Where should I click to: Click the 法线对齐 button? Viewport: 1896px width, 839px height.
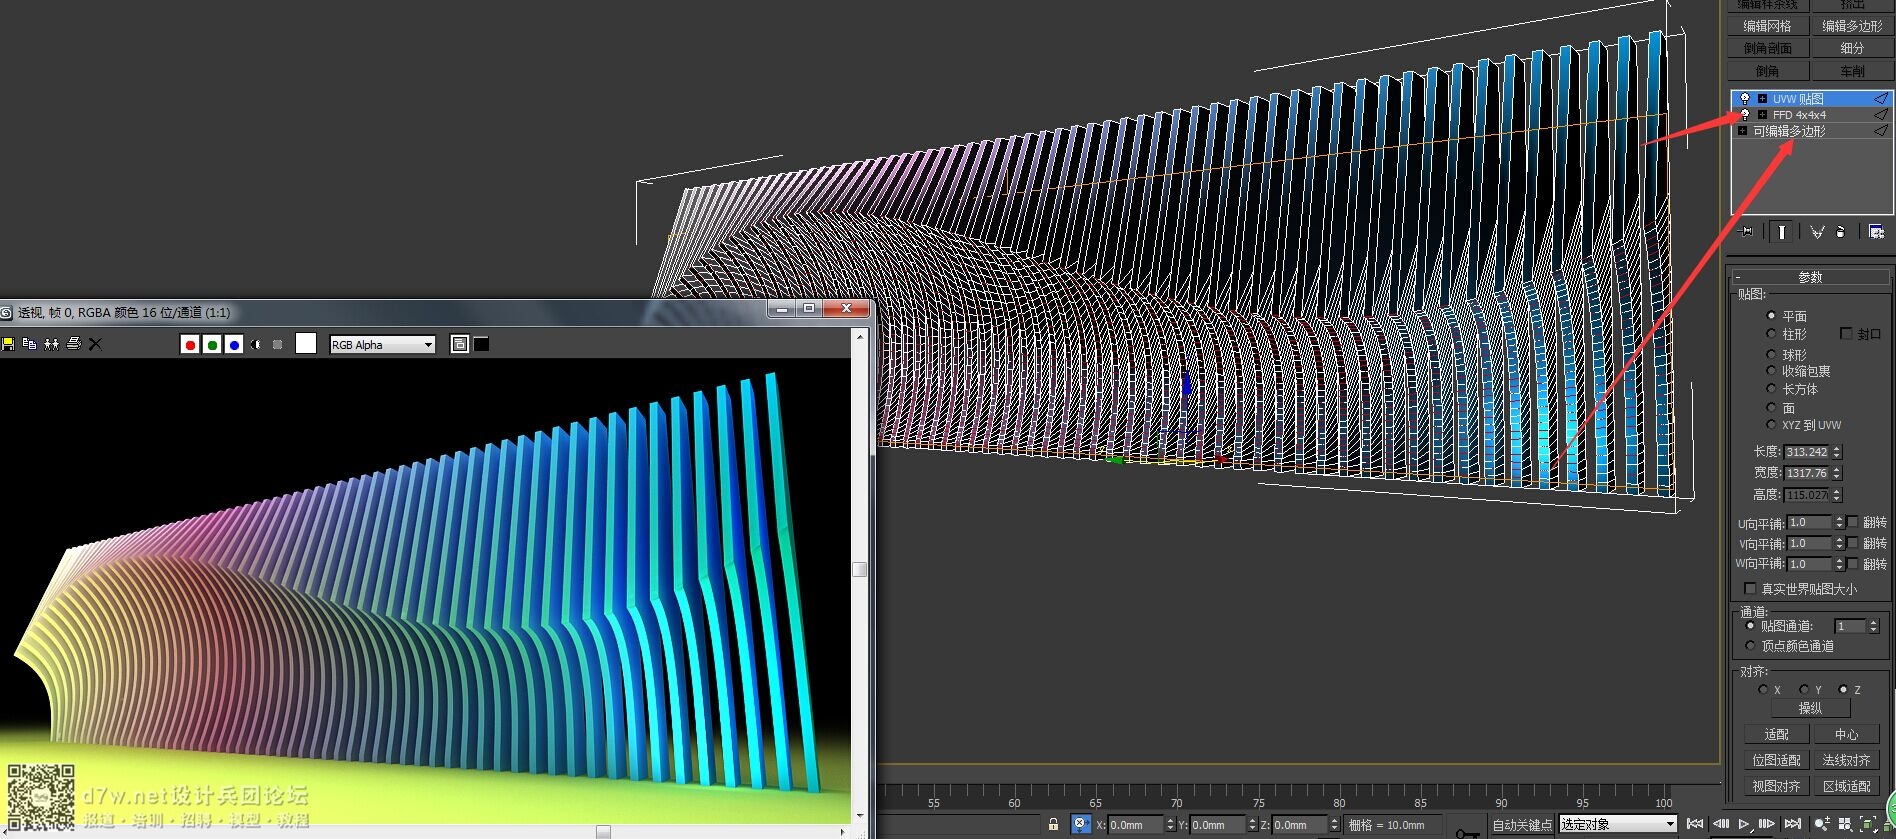click(1846, 761)
